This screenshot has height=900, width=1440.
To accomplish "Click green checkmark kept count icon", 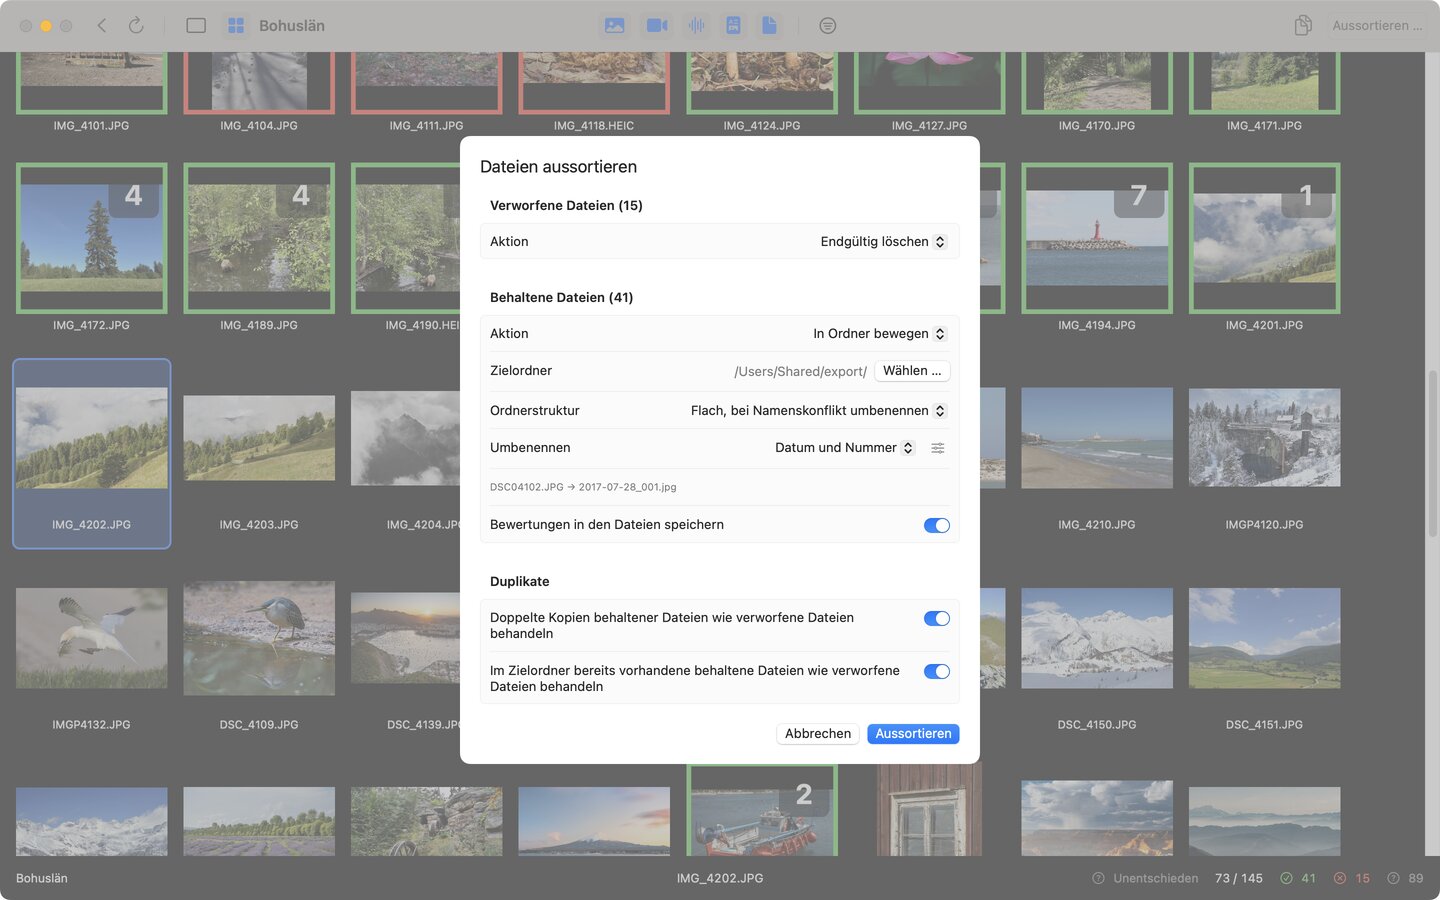I will coord(1287,878).
